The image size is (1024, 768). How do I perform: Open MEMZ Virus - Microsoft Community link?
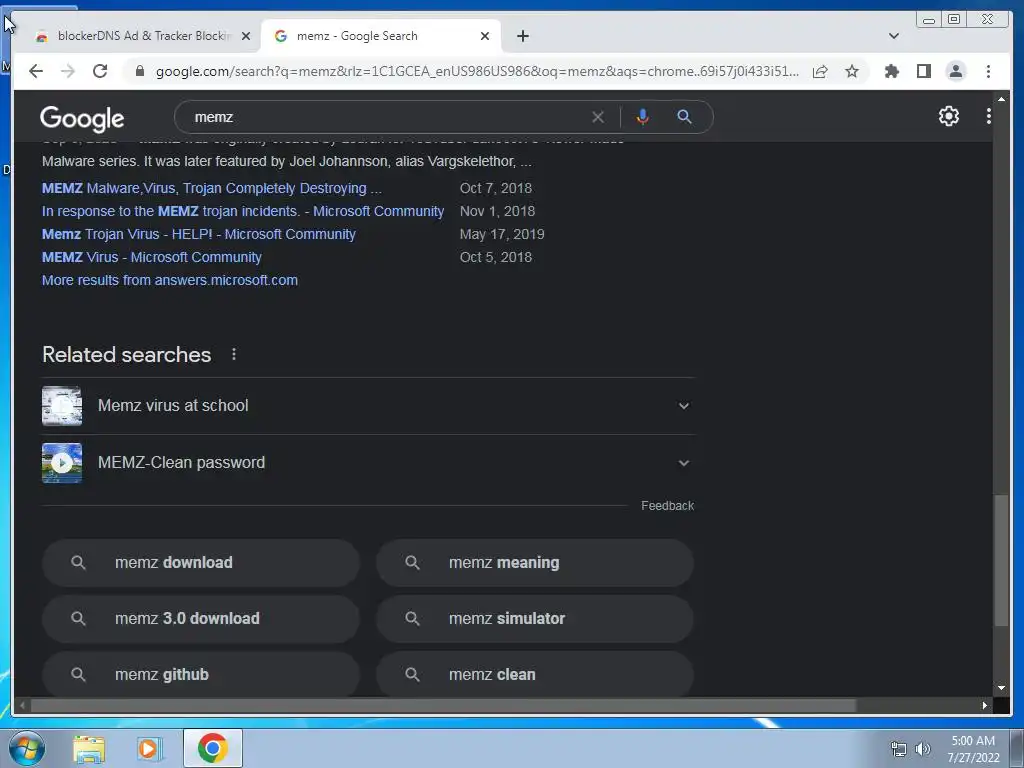point(152,257)
